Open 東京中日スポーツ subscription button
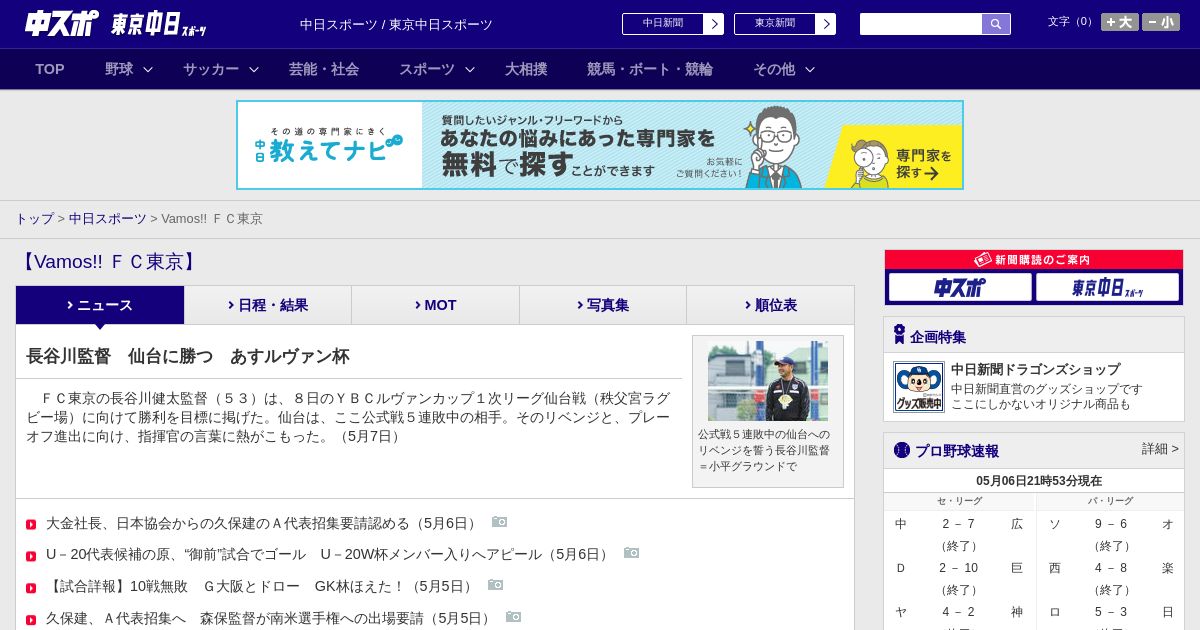The width and height of the screenshot is (1200, 630). pyautogui.click(x=1107, y=288)
